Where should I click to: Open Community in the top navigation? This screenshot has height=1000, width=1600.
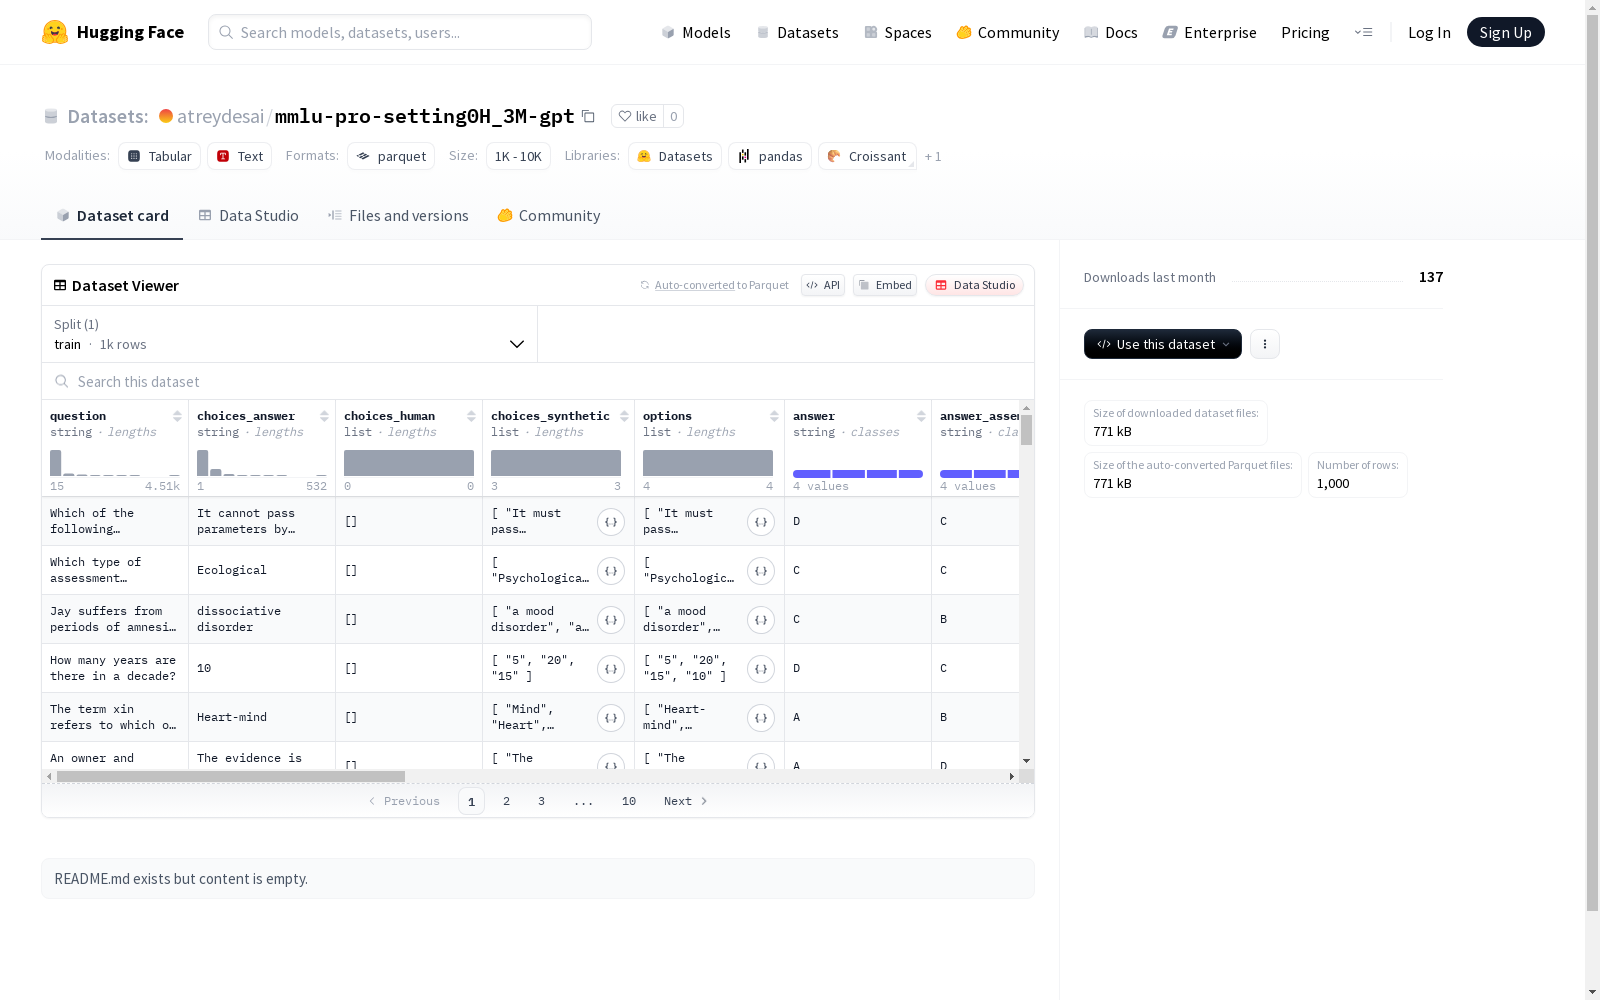[x=1008, y=32]
